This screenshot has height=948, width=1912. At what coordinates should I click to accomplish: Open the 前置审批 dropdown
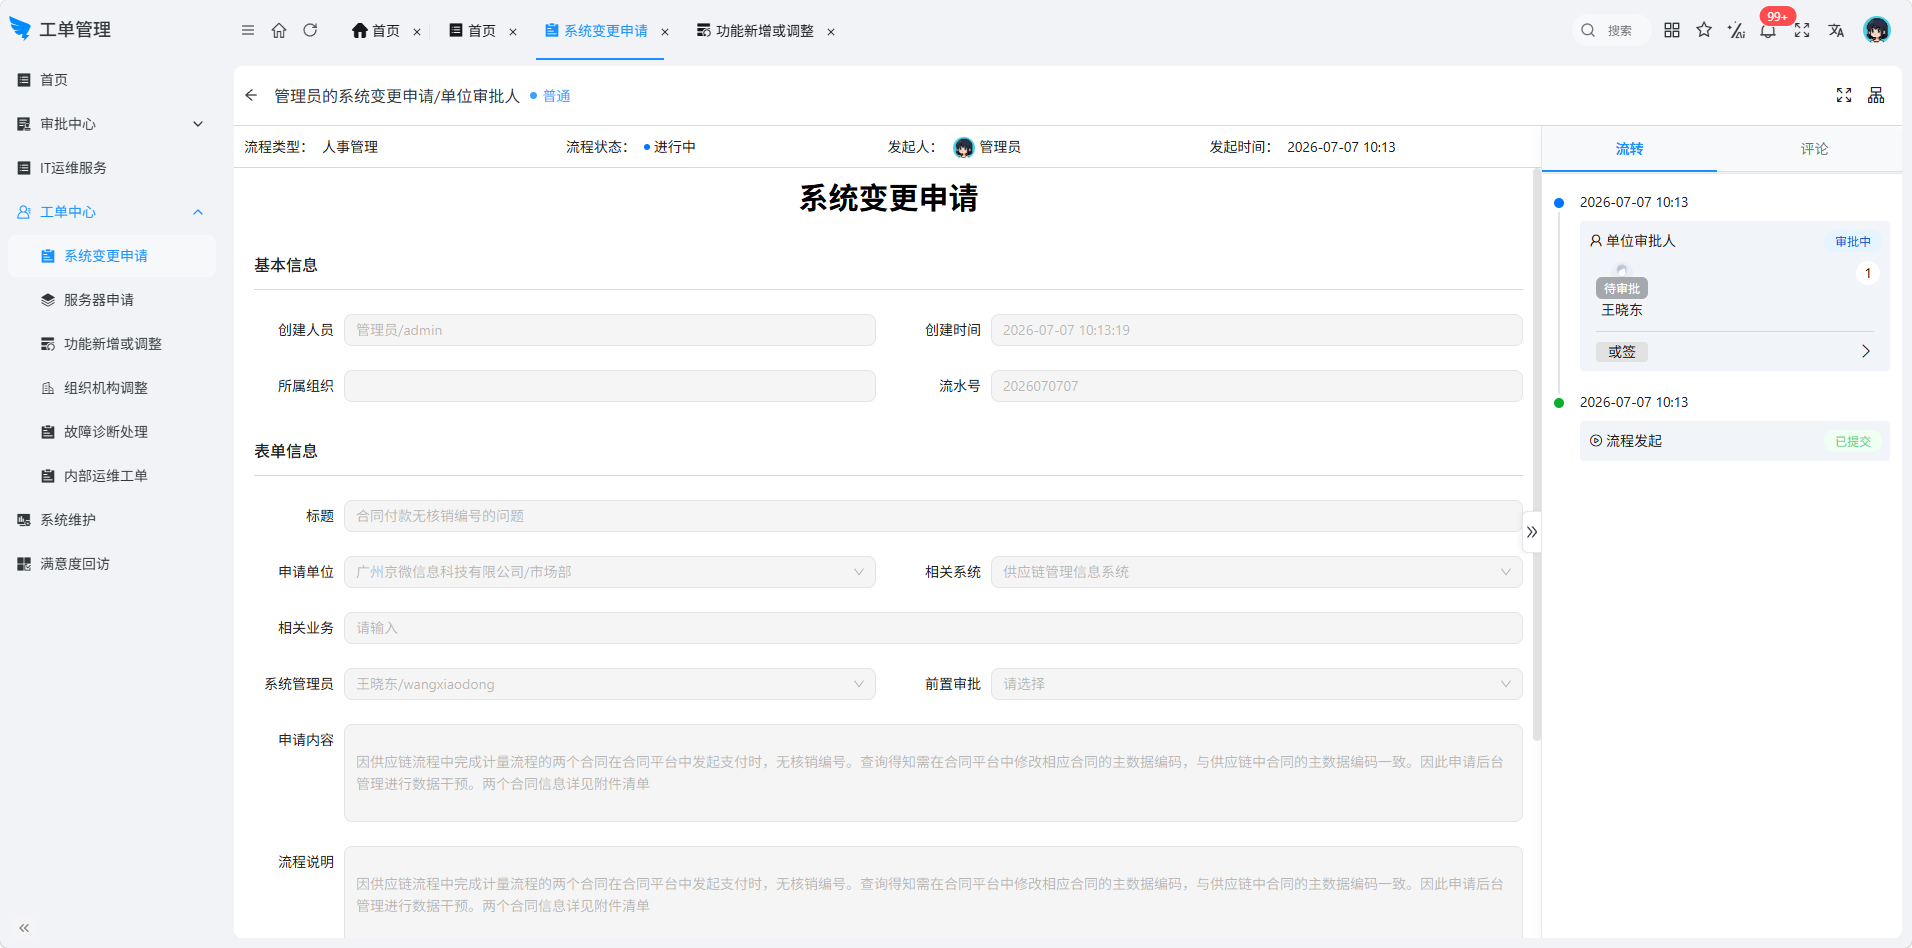(x=1256, y=684)
